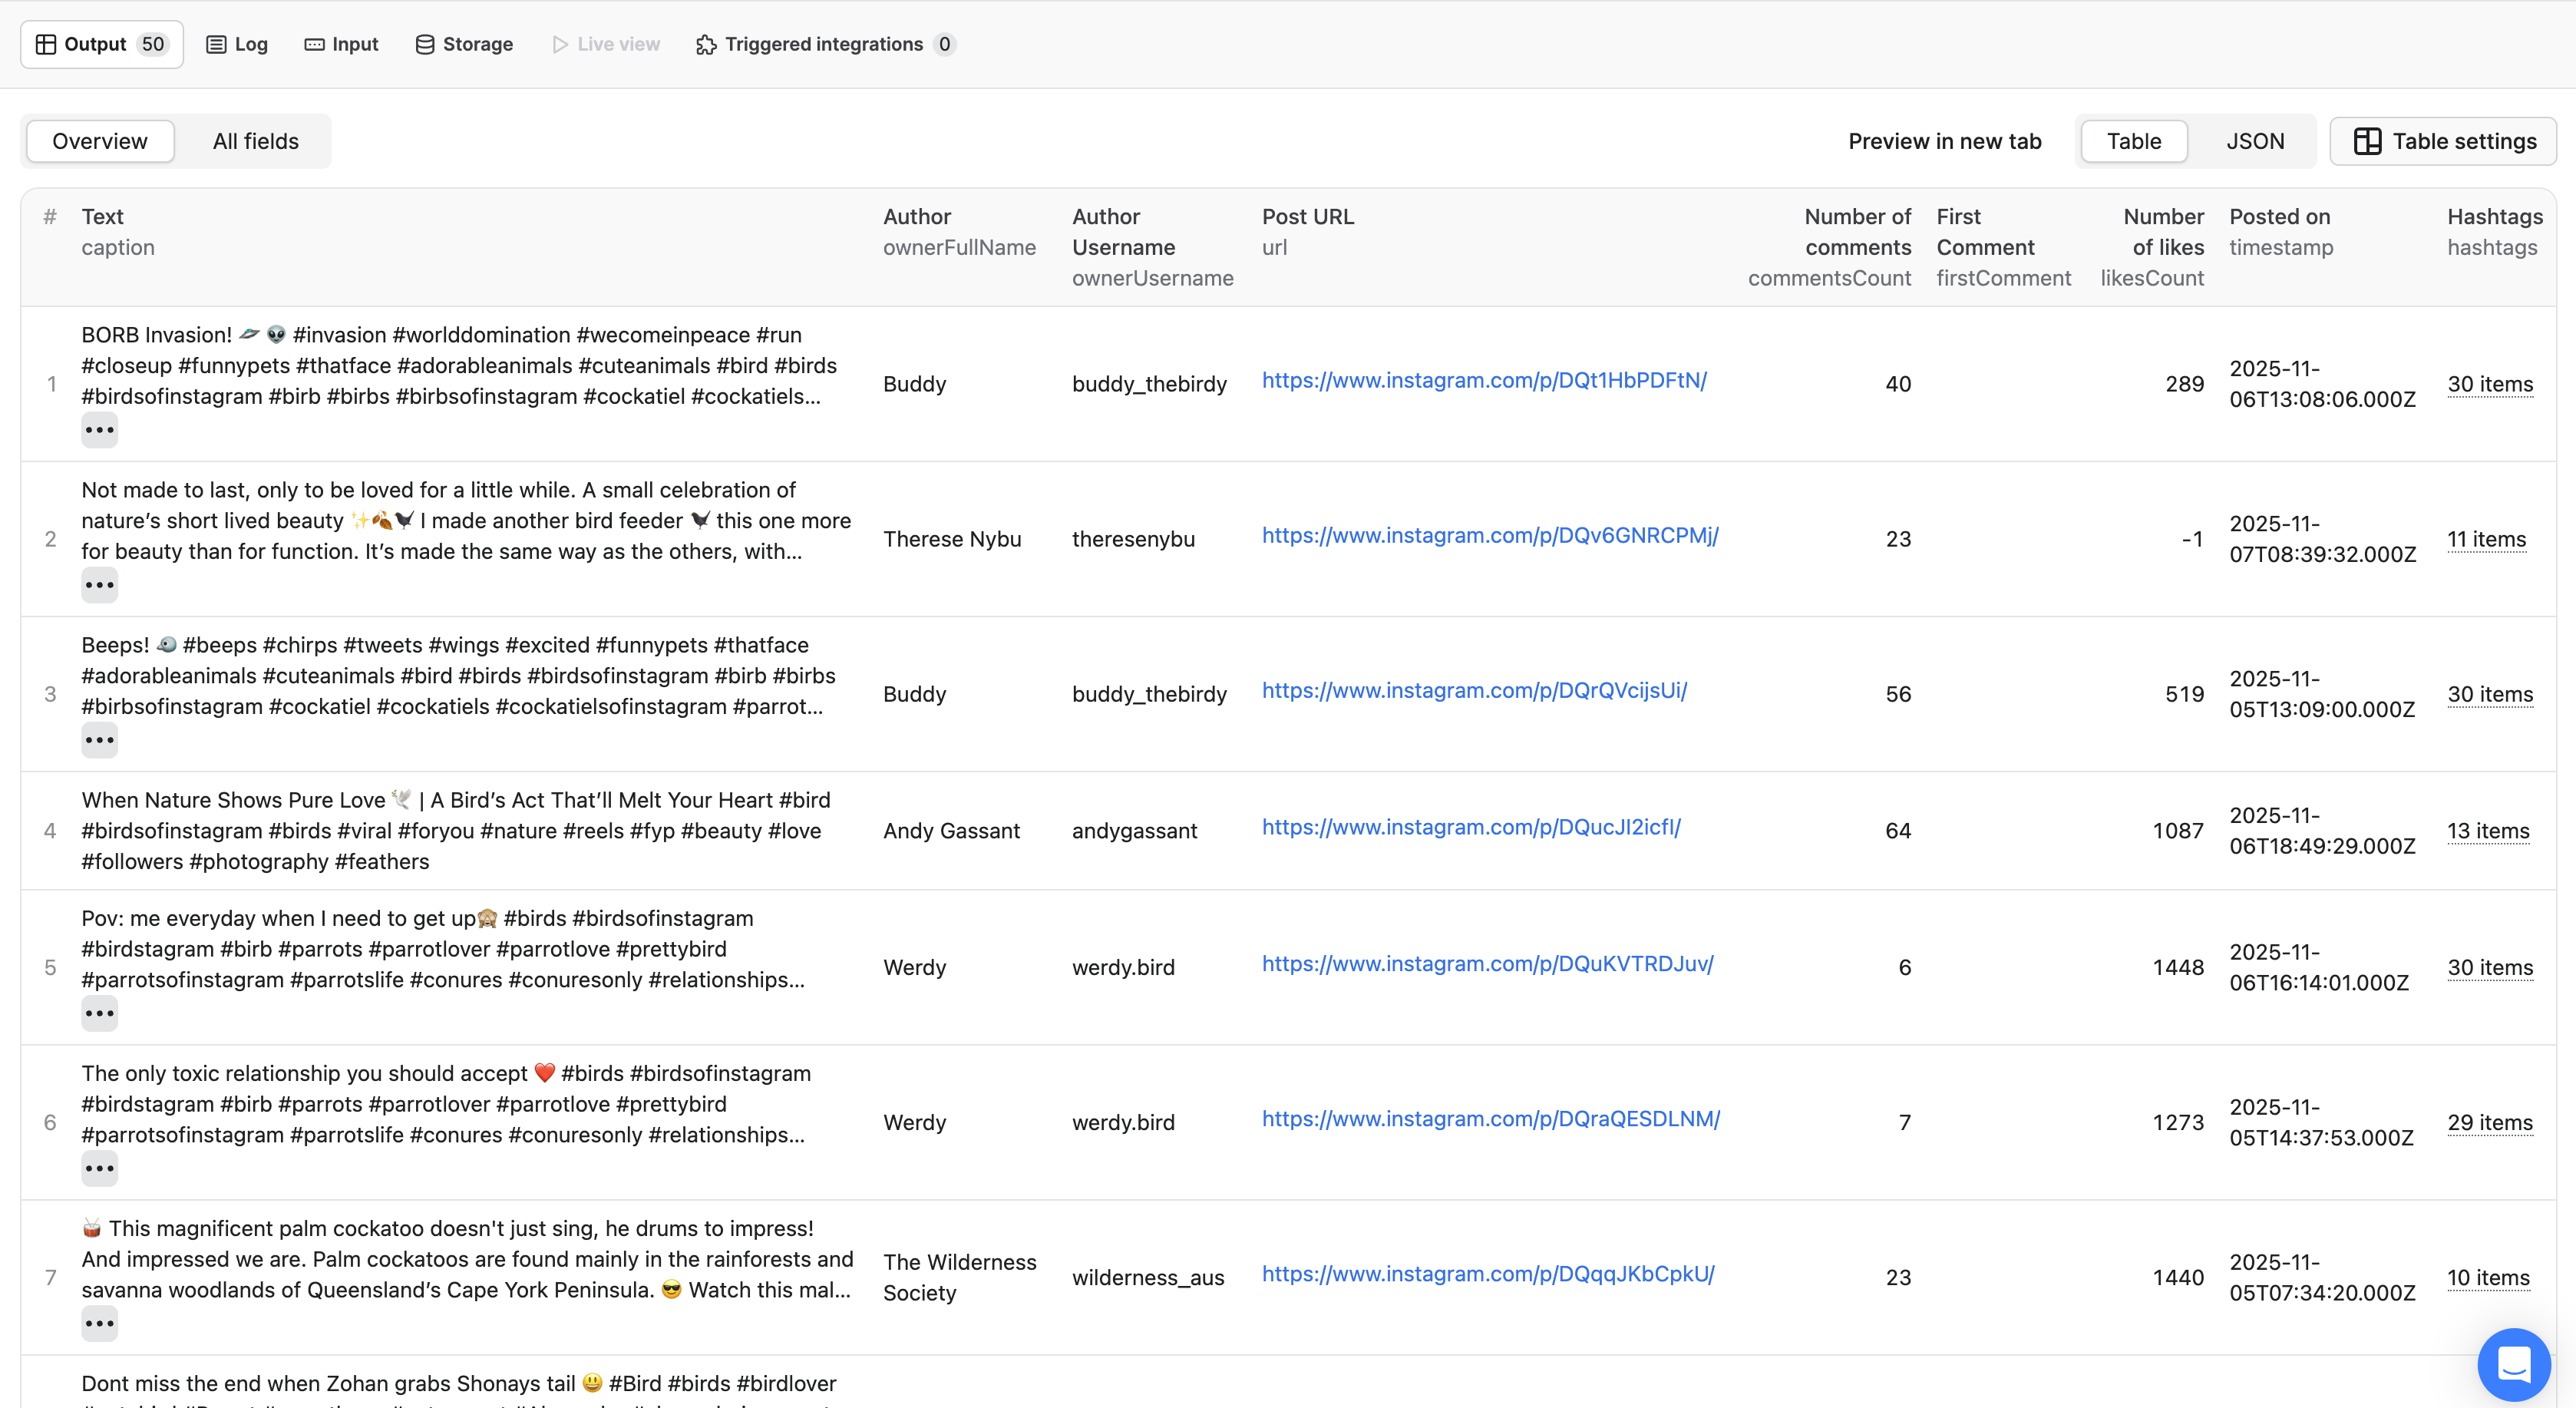
Task: Click the Number of likes column header
Action: [2162, 232]
